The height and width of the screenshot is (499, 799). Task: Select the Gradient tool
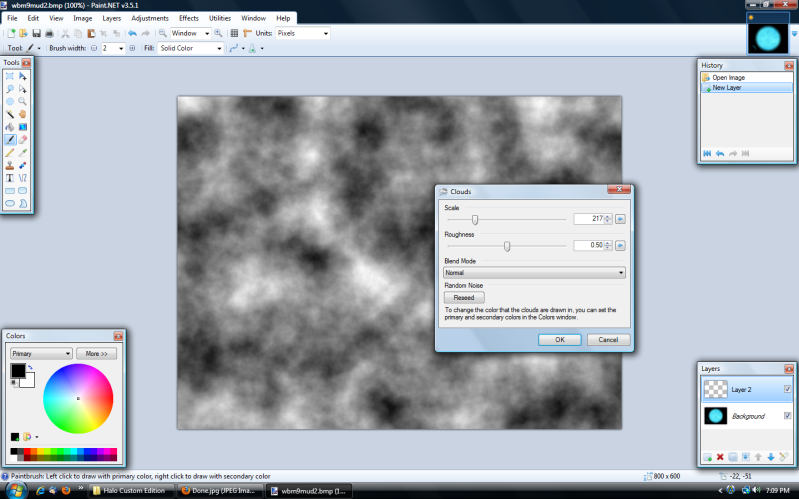[22, 127]
